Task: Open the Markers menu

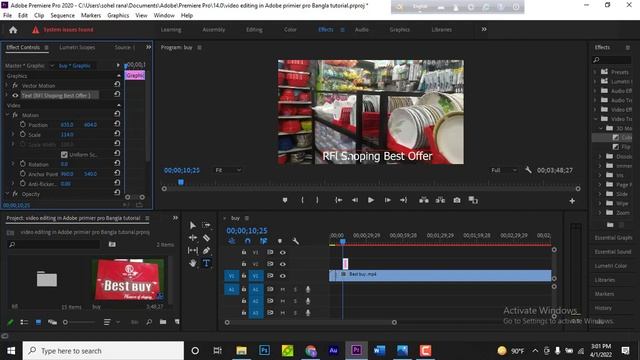Action: point(91,16)
